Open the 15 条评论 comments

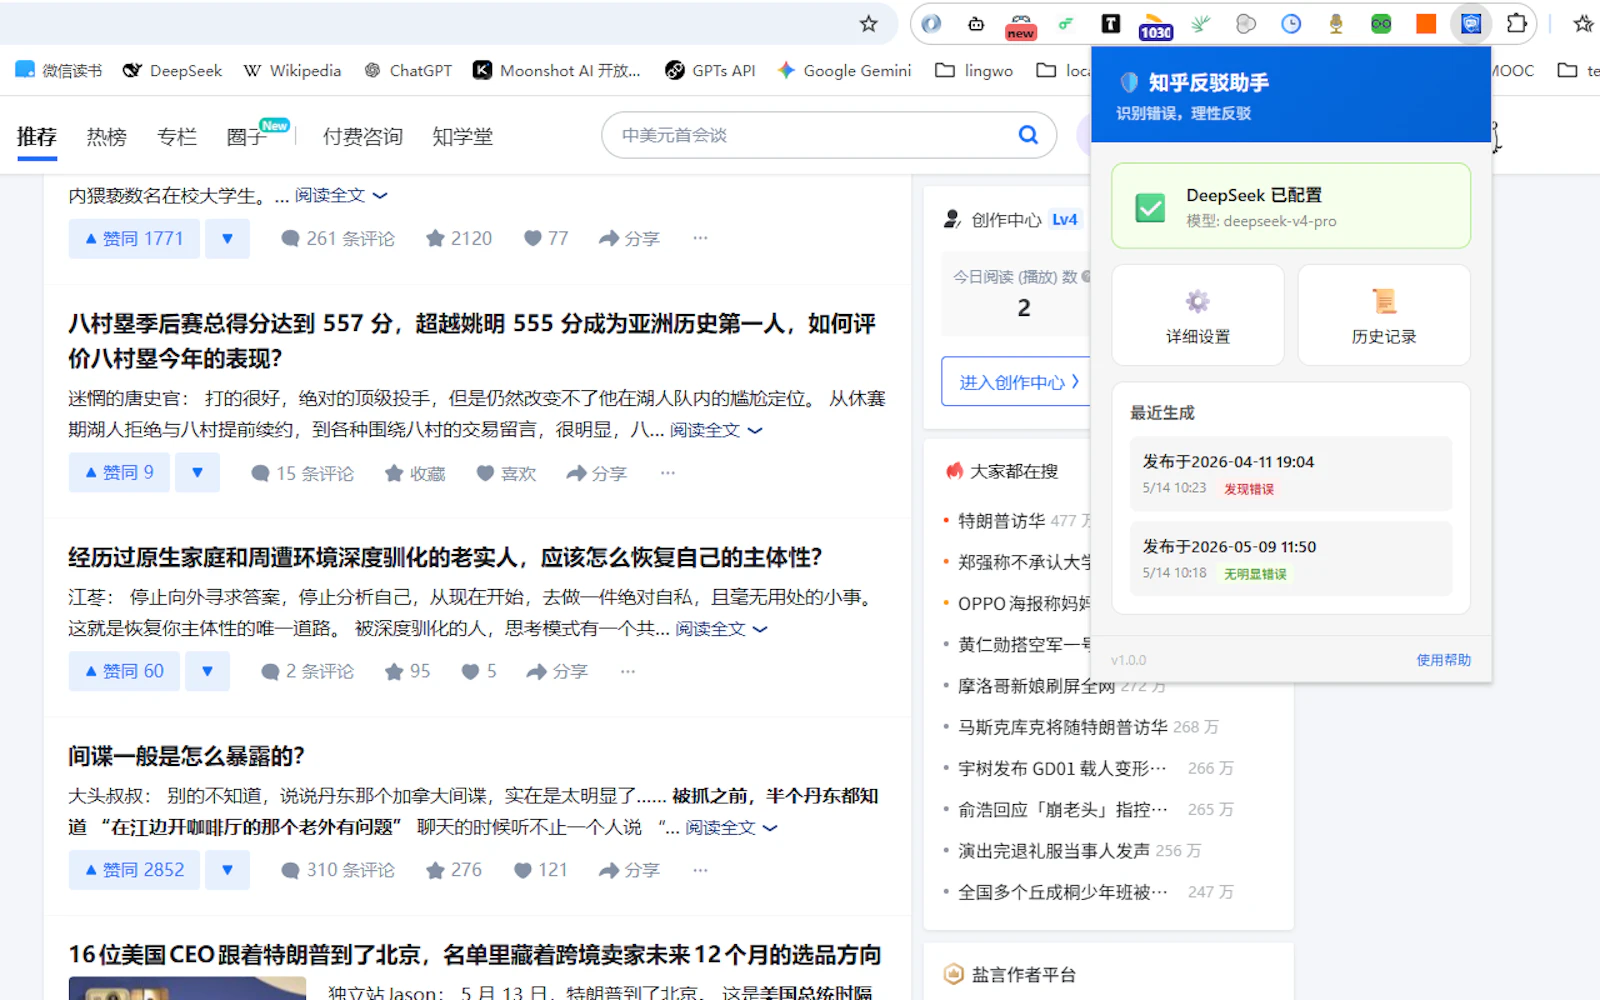[x=303, y=473]
